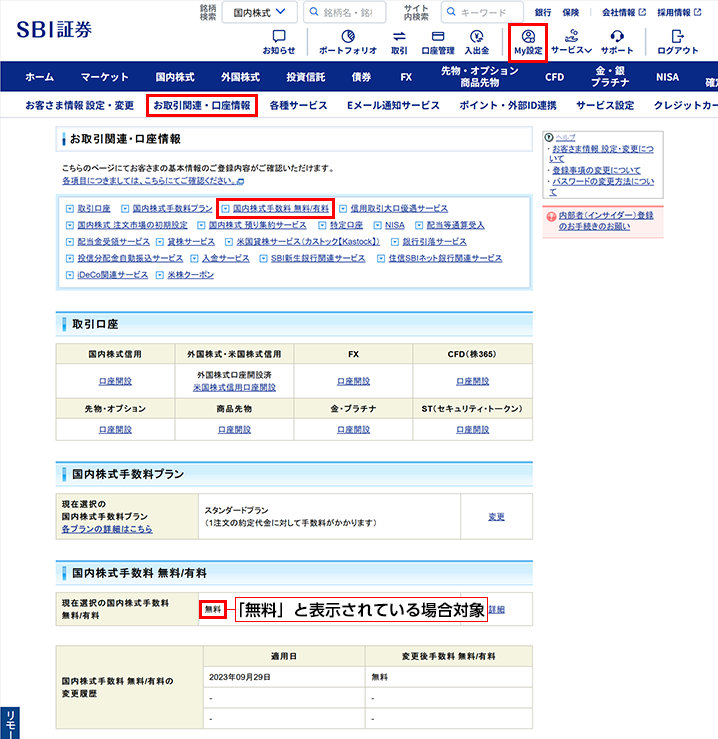Jump to iDeCo関連サービス anchor link
The width and height of the screenshot is (718, 739).
[113, 275]
